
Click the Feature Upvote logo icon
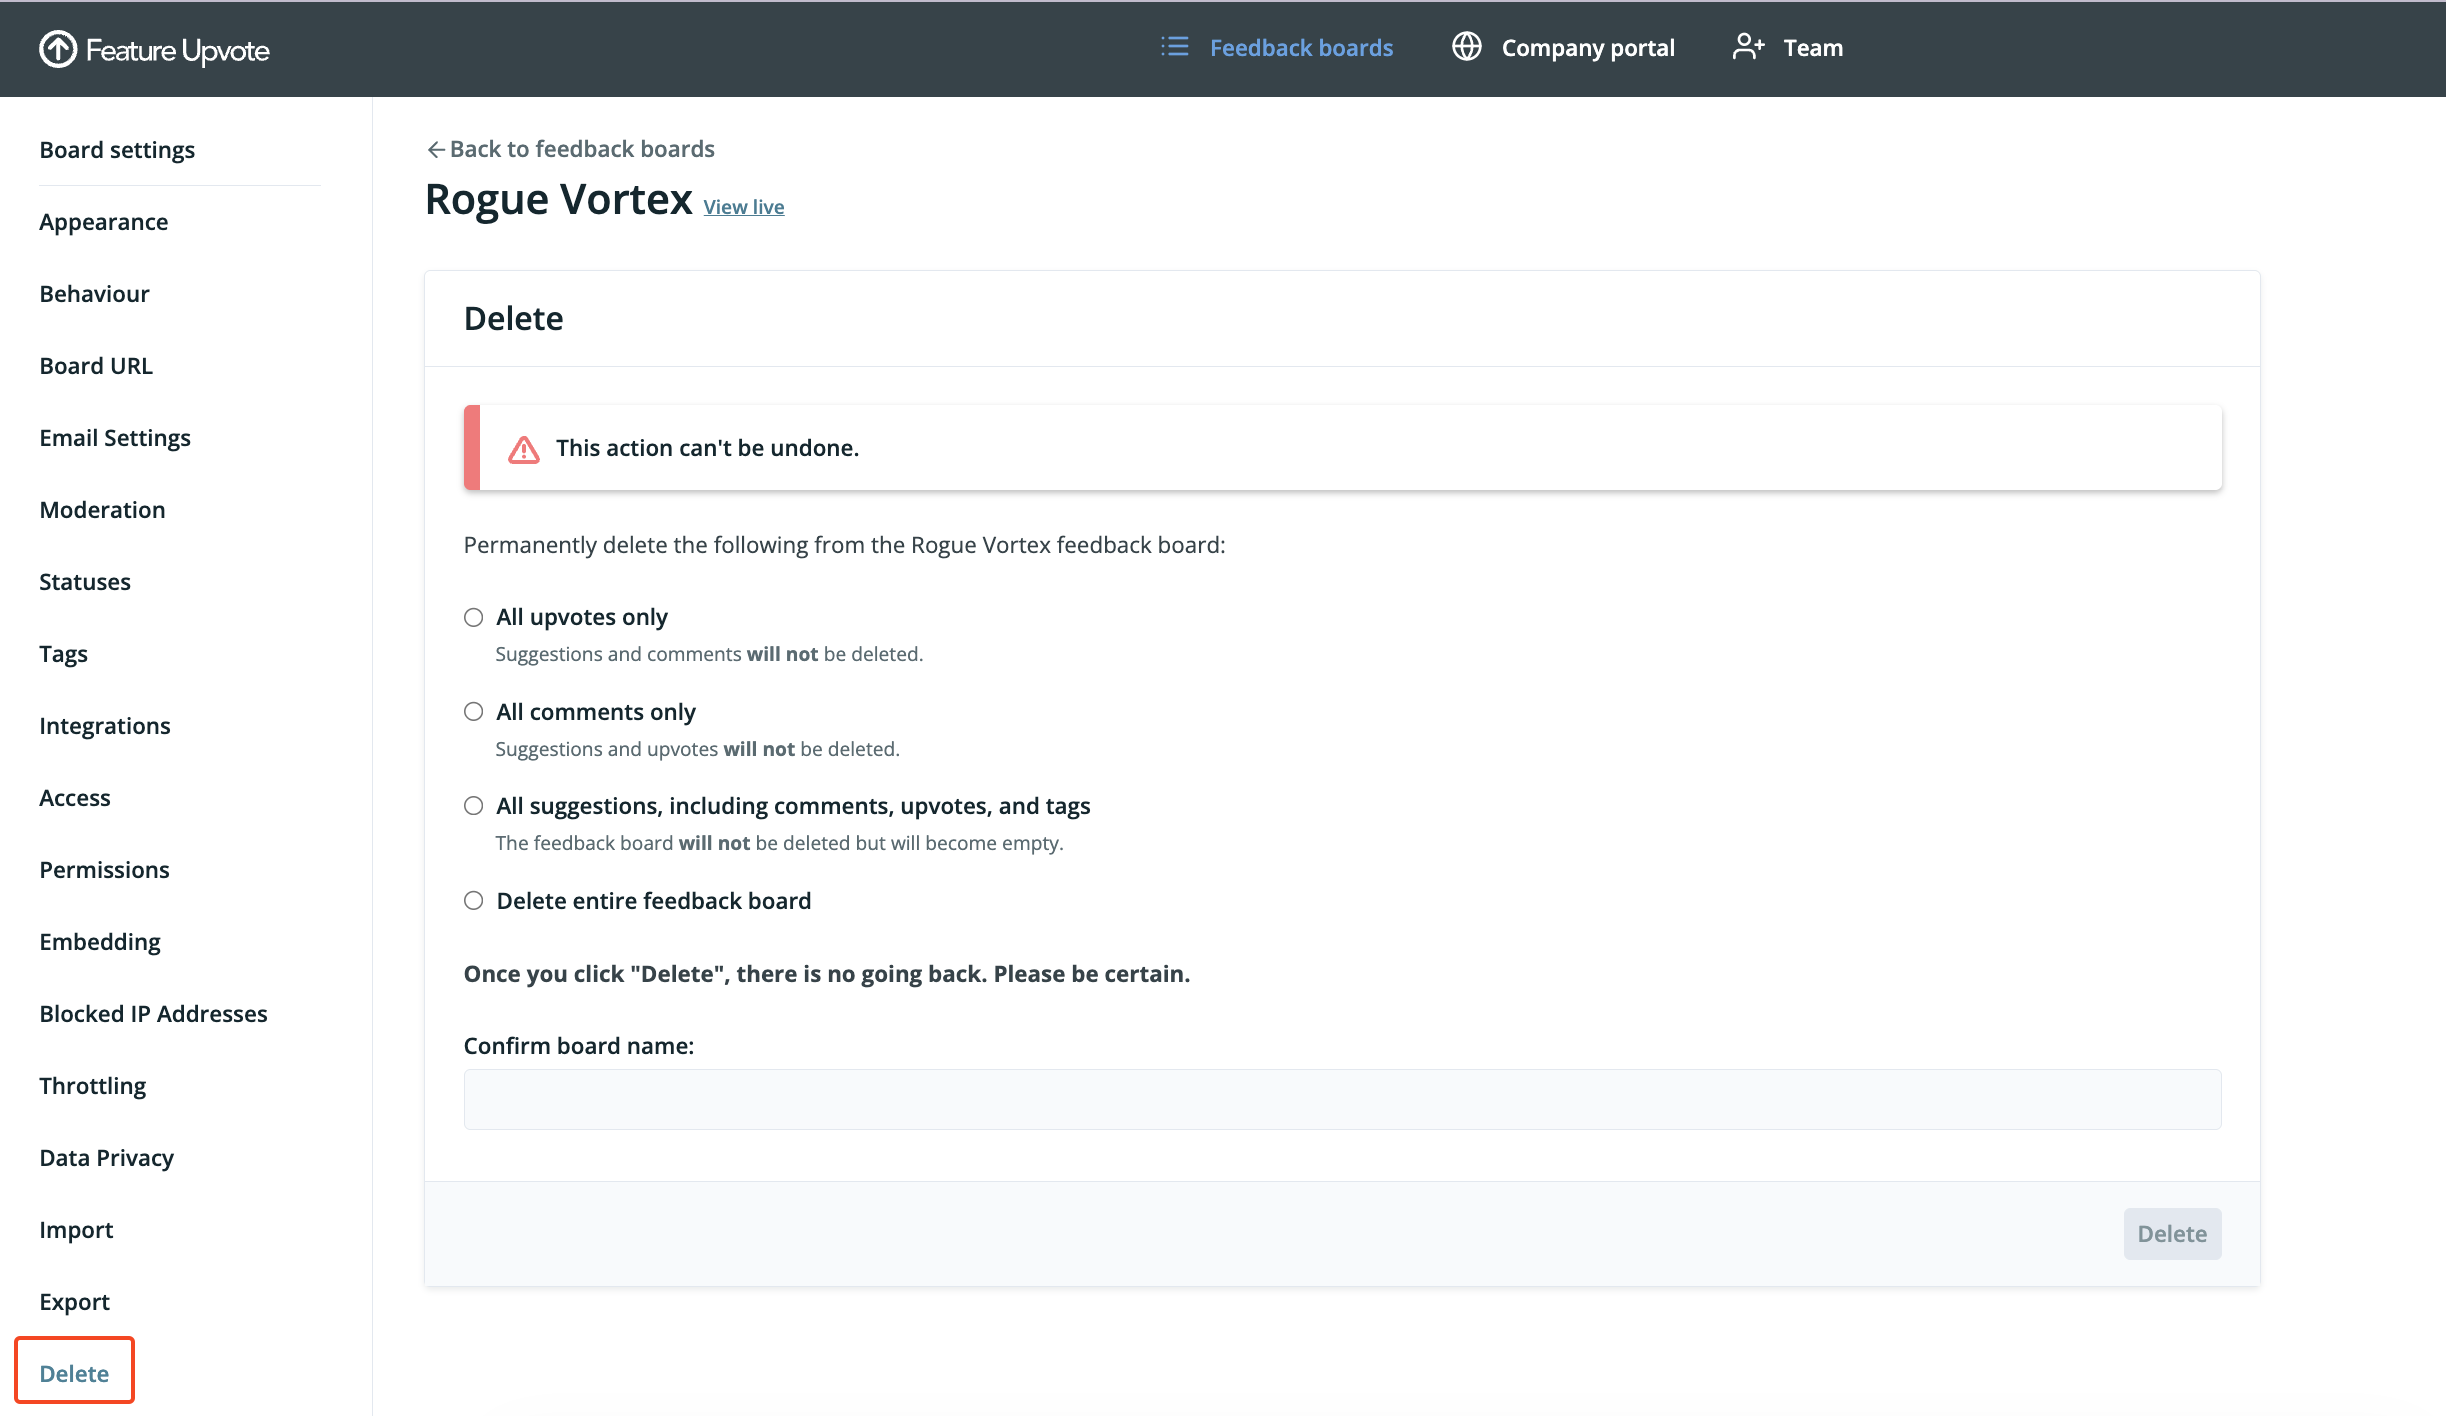coord(57,49)
